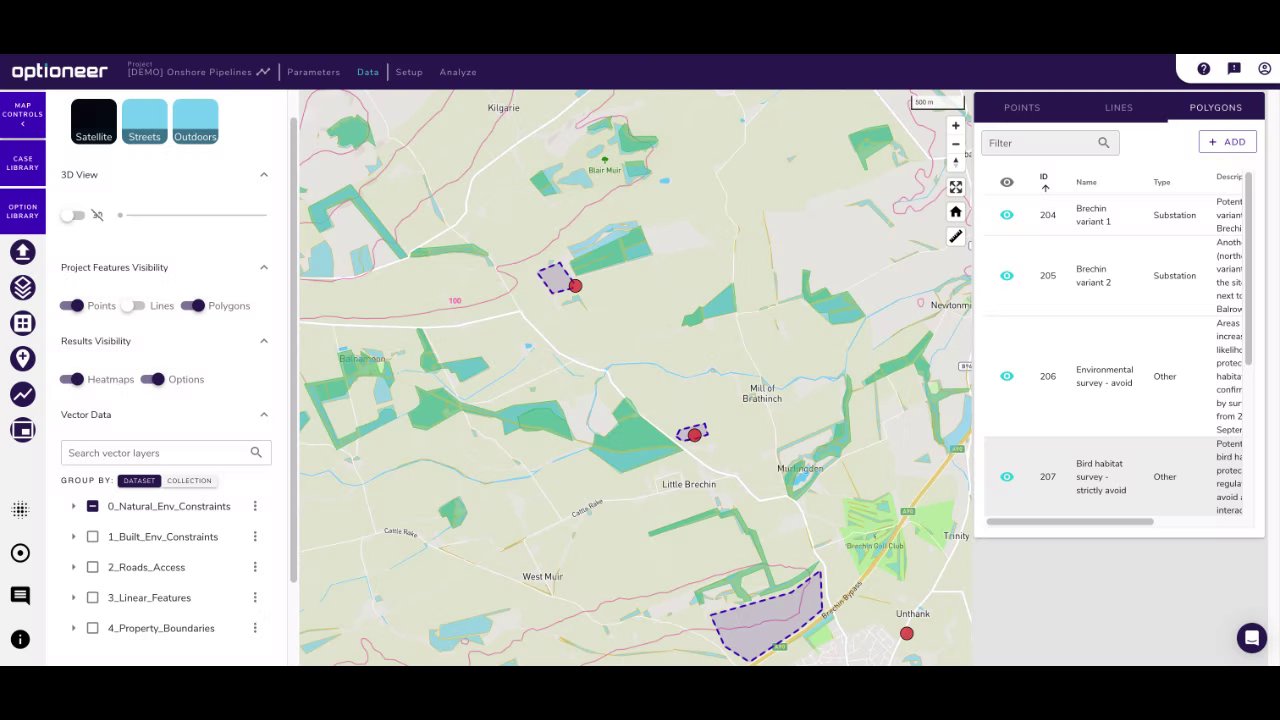Toggle Points visibility switch
This screenshot has width=1280, height=720.
[72, 306]
